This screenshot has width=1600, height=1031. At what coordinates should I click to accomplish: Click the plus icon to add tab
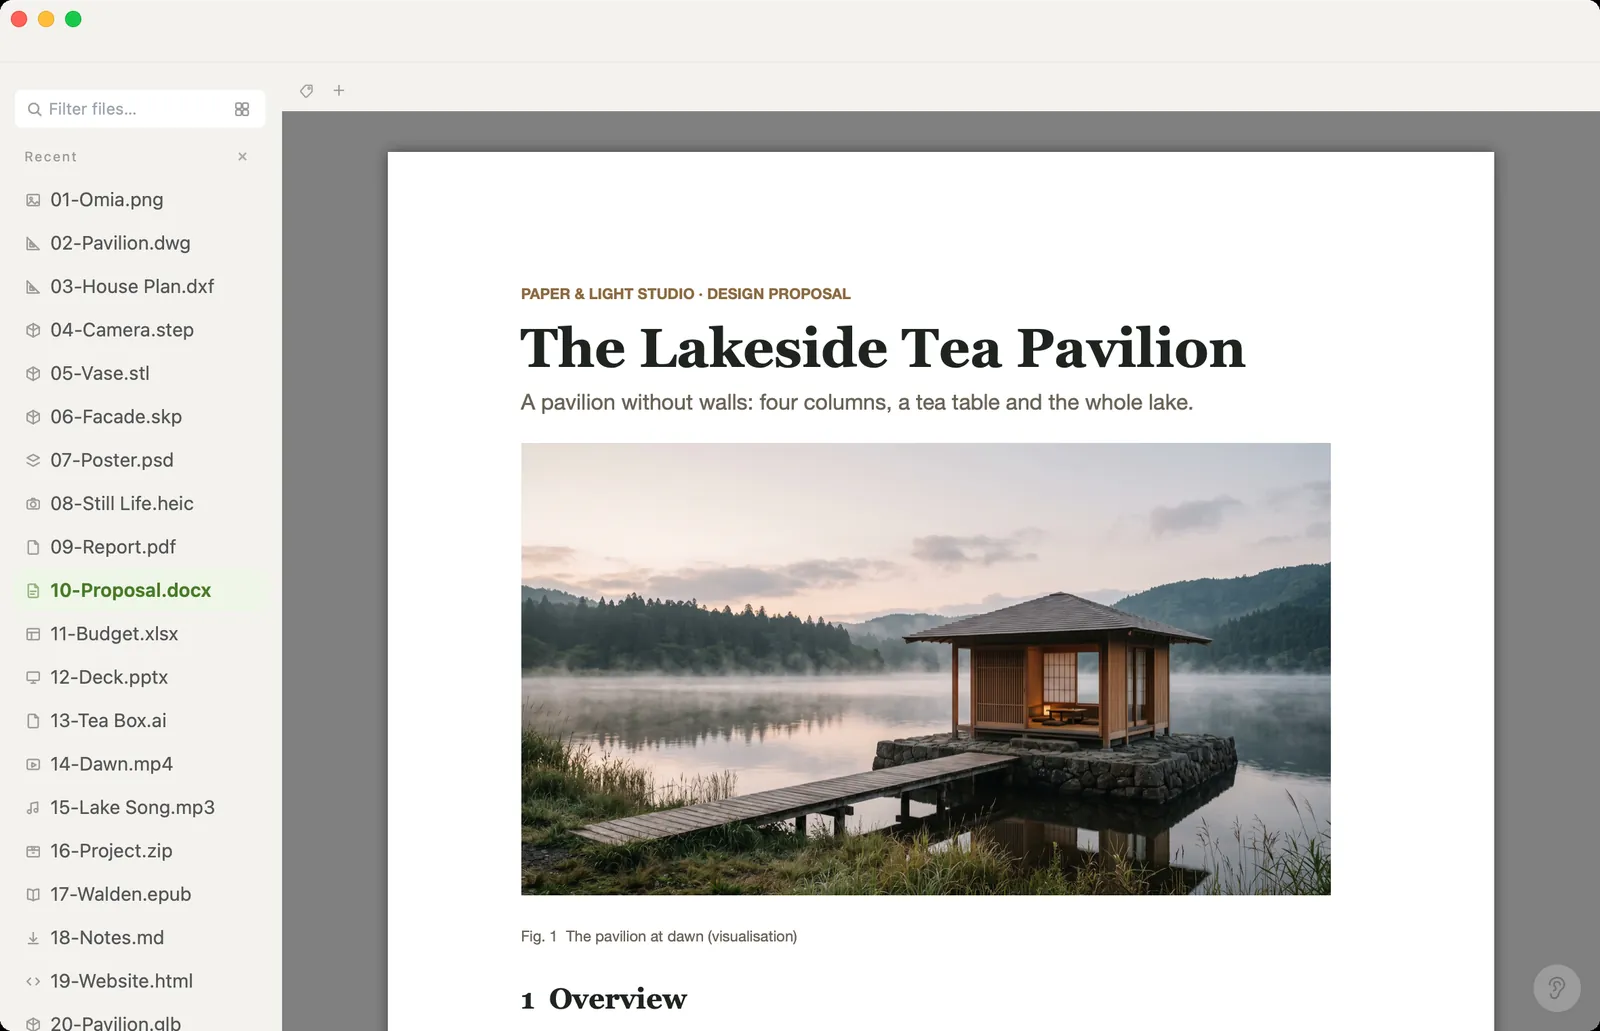(339, 90)
